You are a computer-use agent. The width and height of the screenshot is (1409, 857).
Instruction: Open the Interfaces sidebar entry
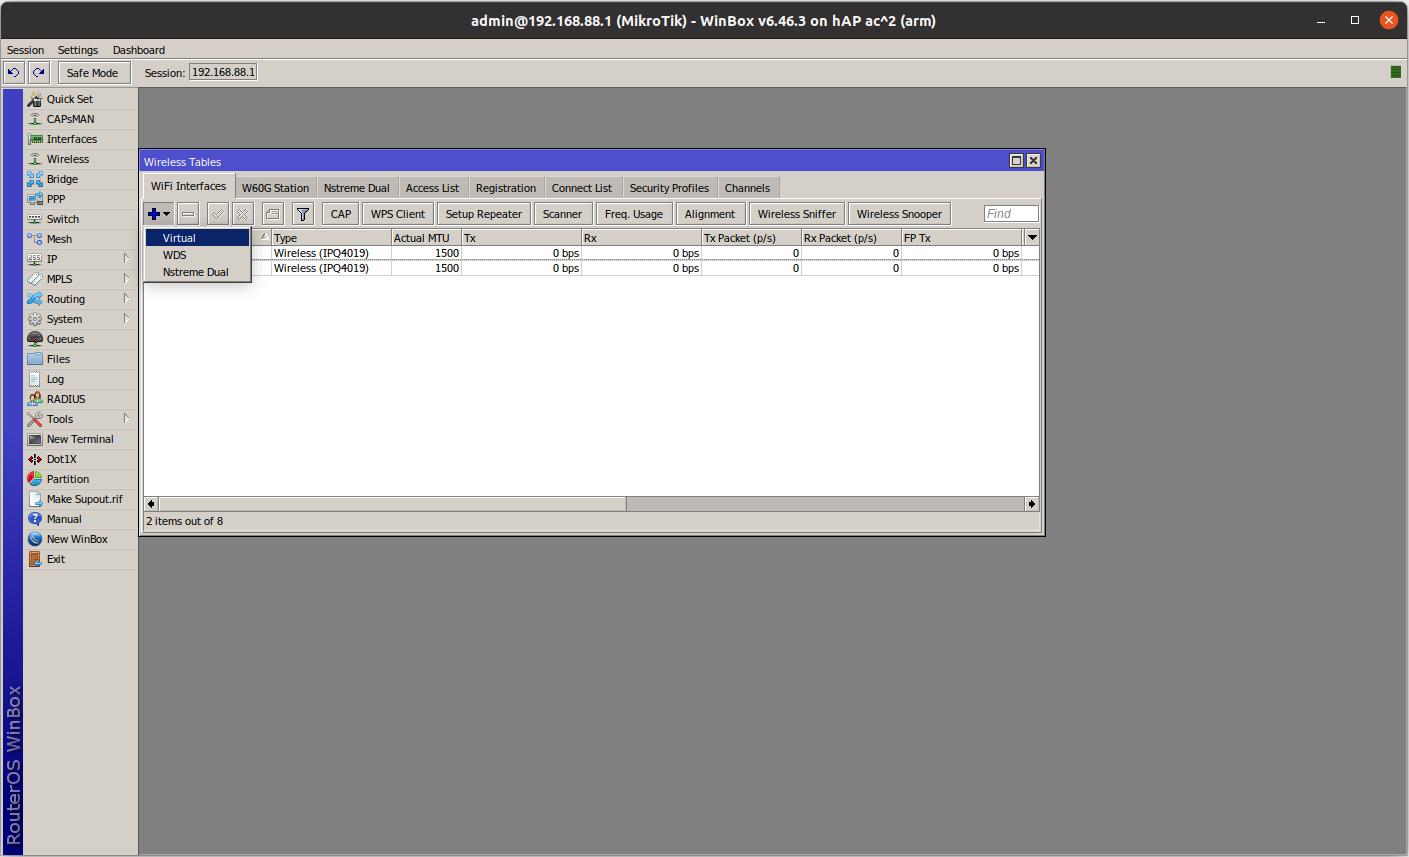pos(71,139)
